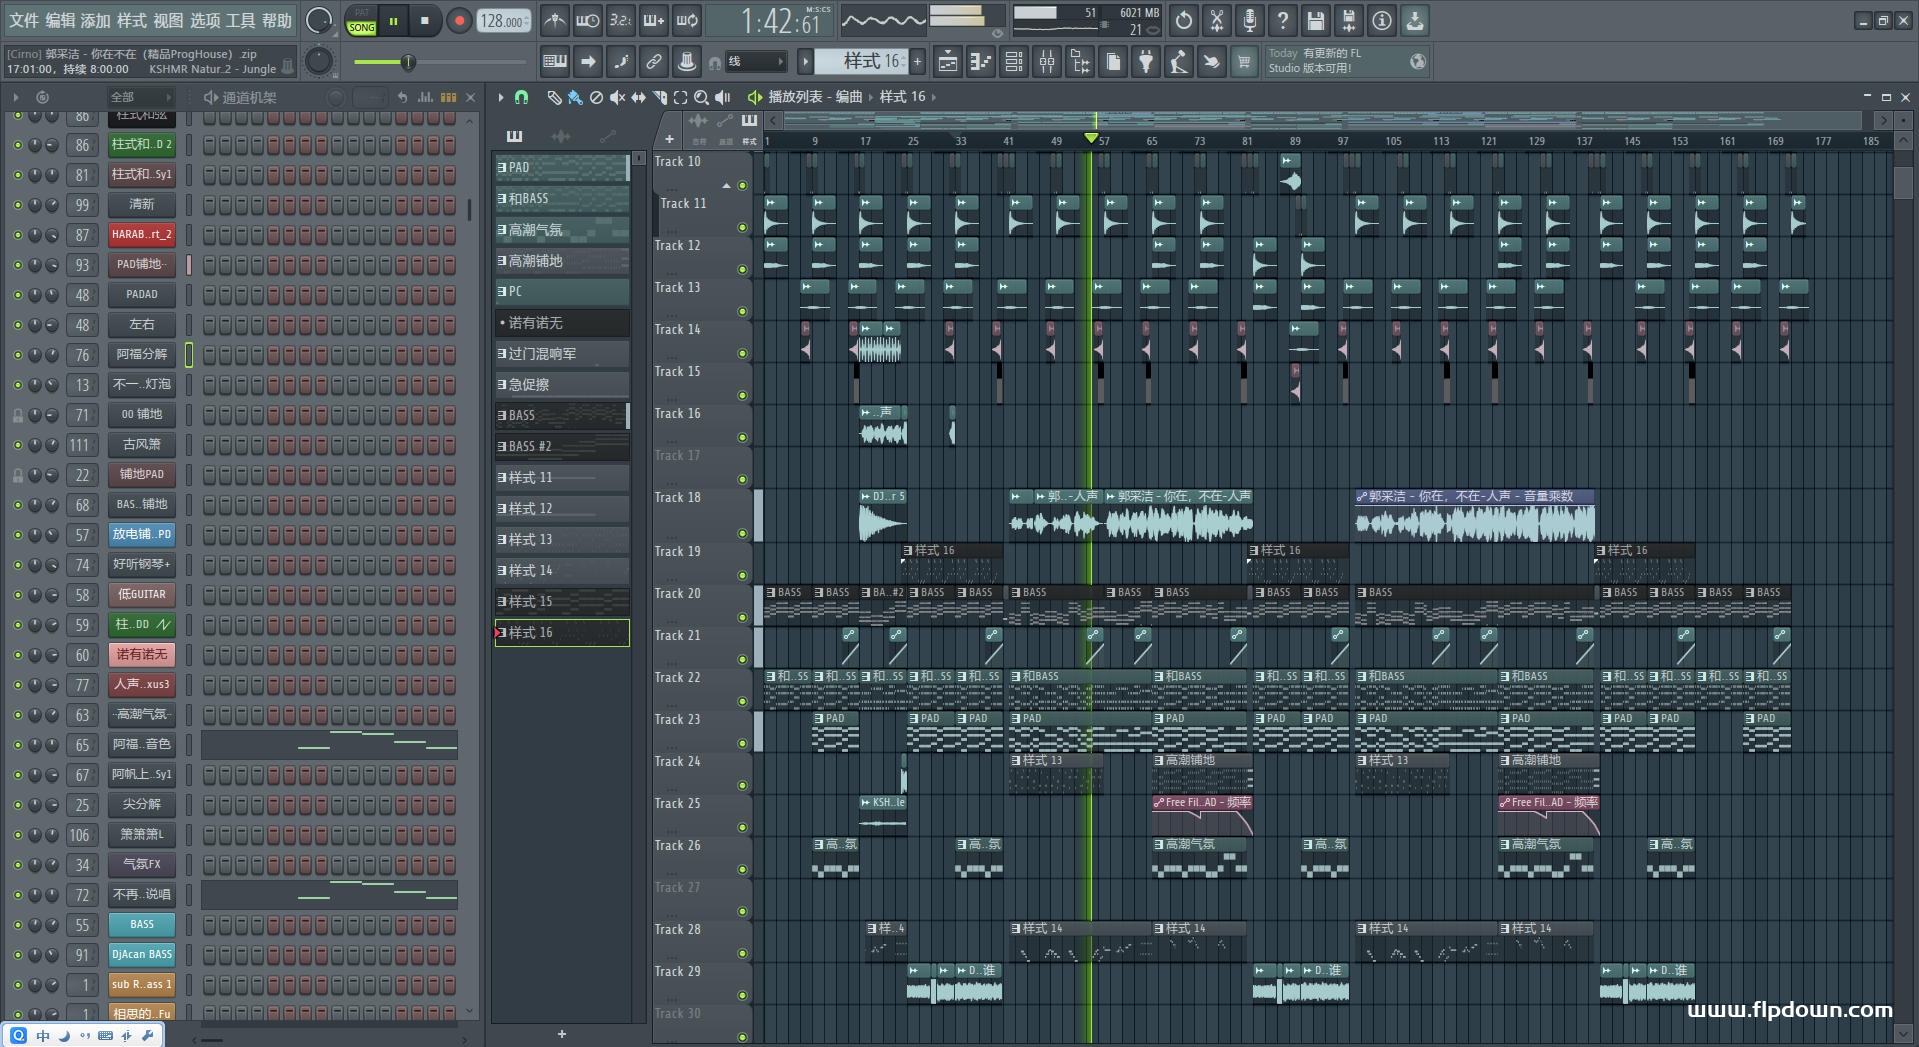This screenshot has height=1047, width=1919.
Task: Select the paint brush tool in playlist
Action: tap(575, 97)
